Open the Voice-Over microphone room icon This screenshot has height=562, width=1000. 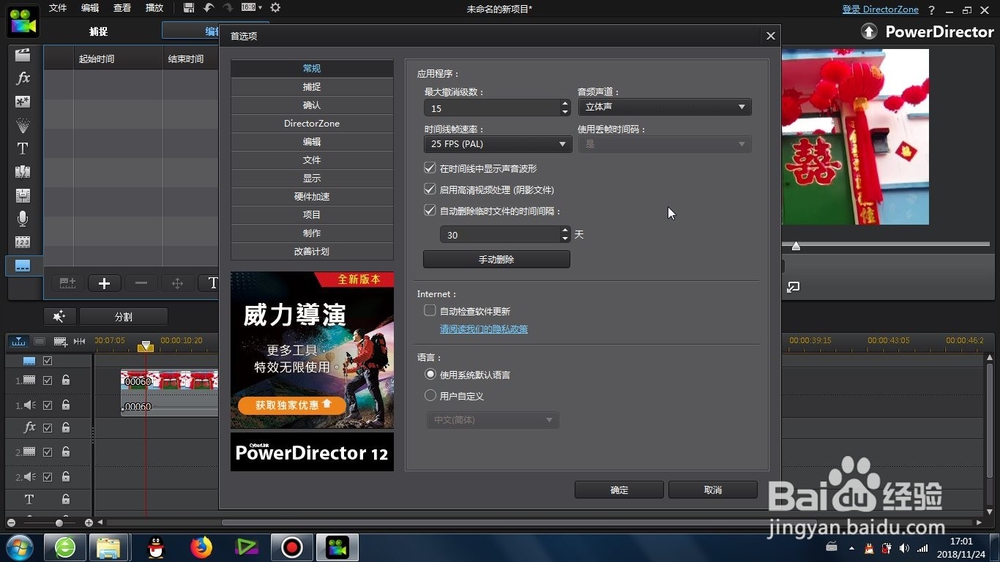point(22,219)
